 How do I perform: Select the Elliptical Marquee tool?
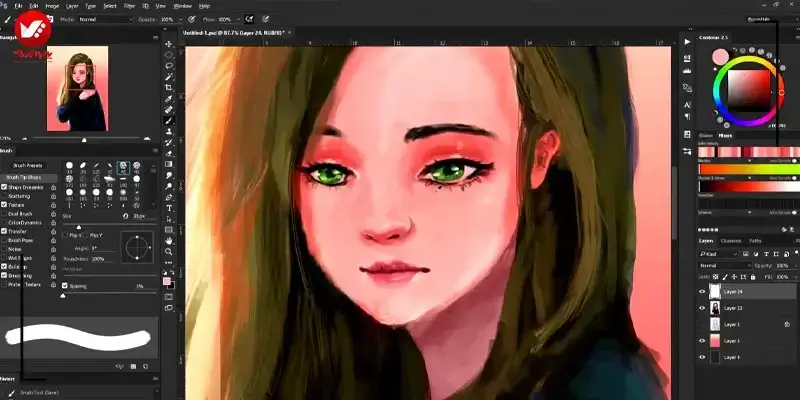[x=169, y=55]
